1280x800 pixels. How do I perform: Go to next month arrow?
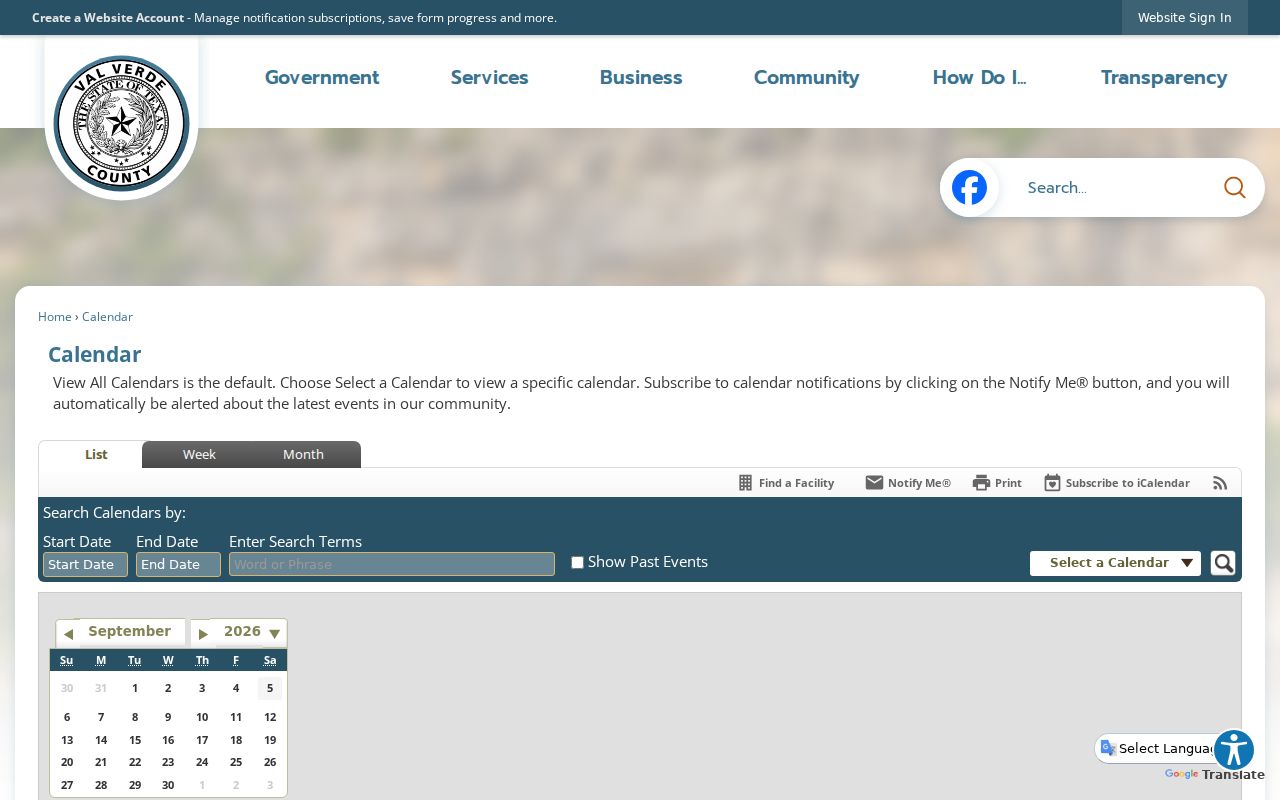pos(203,634)
